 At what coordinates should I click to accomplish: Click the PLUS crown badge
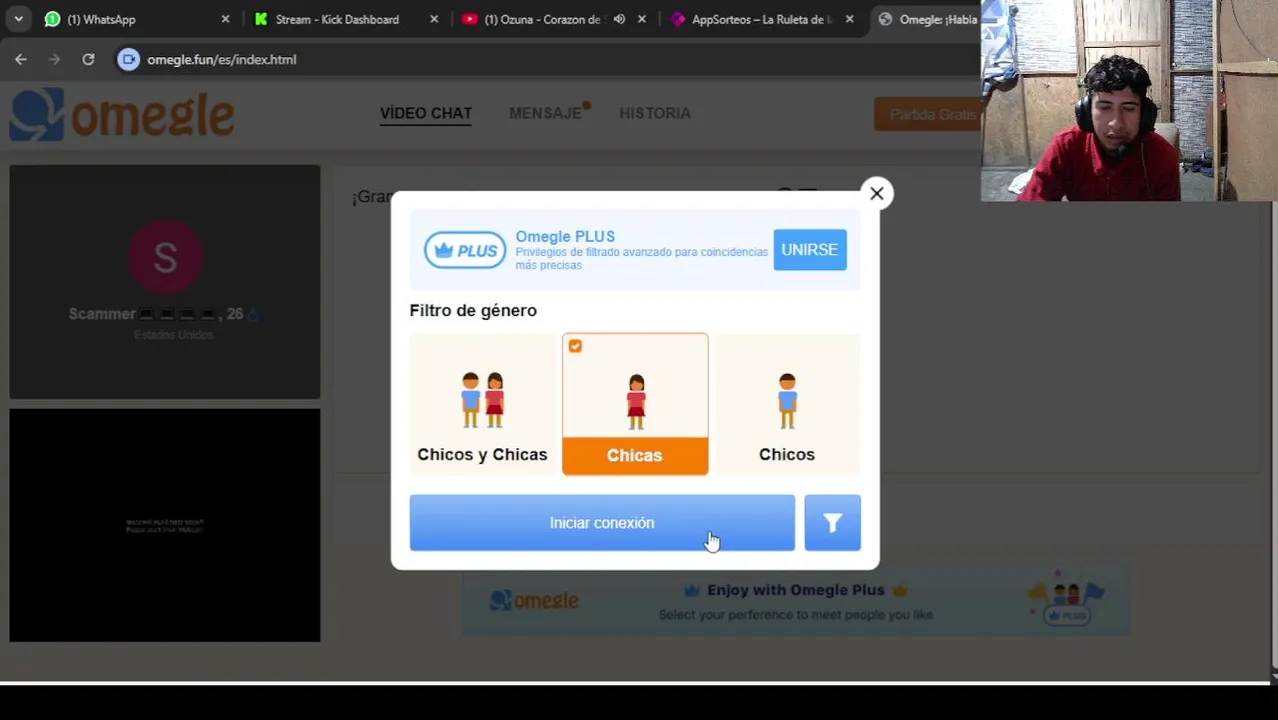(465, 250)
